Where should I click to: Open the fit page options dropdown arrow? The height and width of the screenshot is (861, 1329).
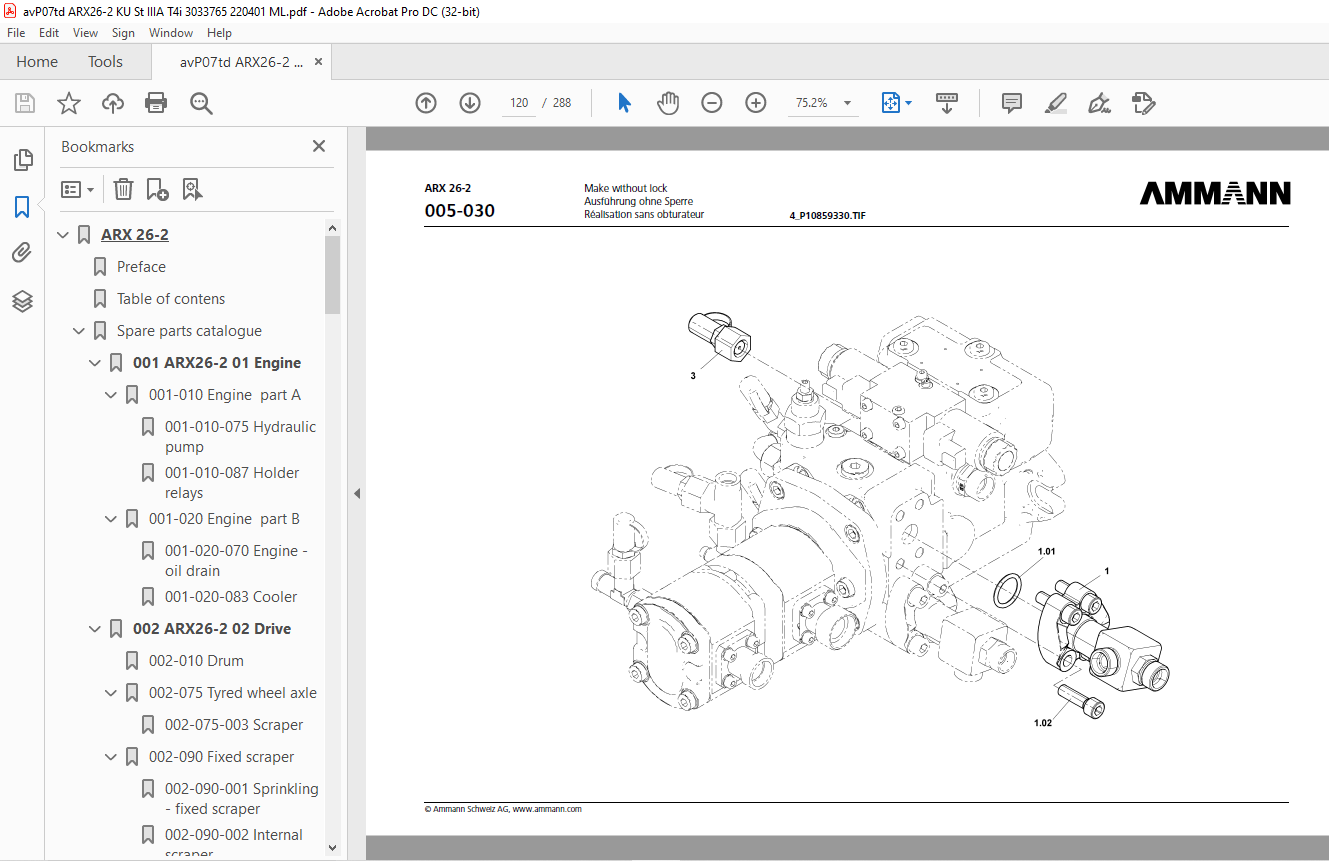pos(908,103)
